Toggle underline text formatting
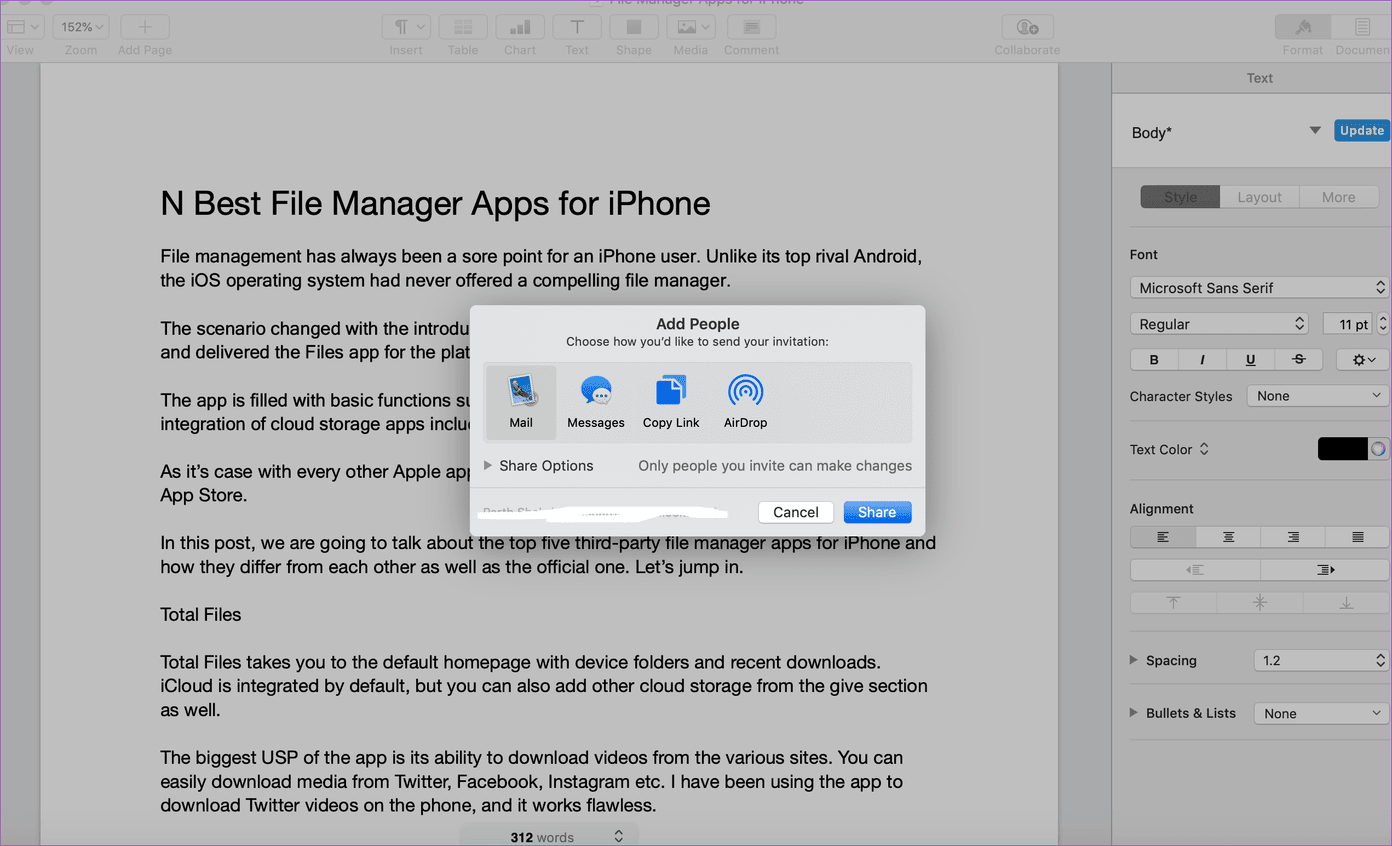The height and width of the screenshot is (846, 1392). [x=1250, y=360]
